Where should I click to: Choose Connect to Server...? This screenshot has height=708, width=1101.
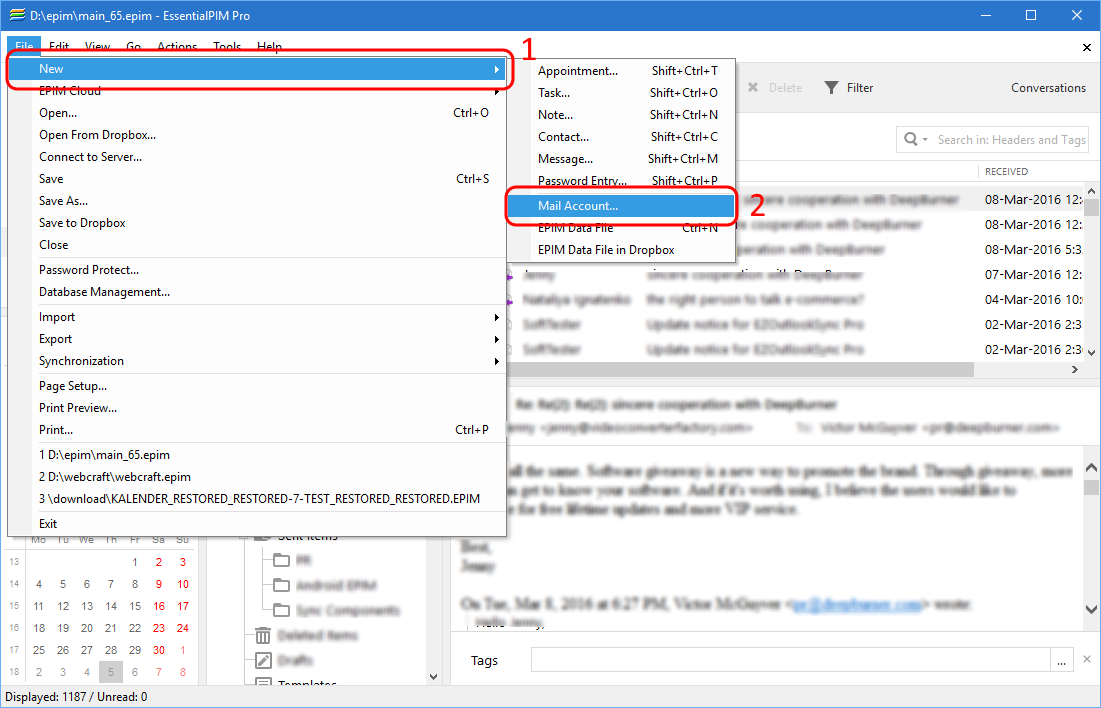257,157
